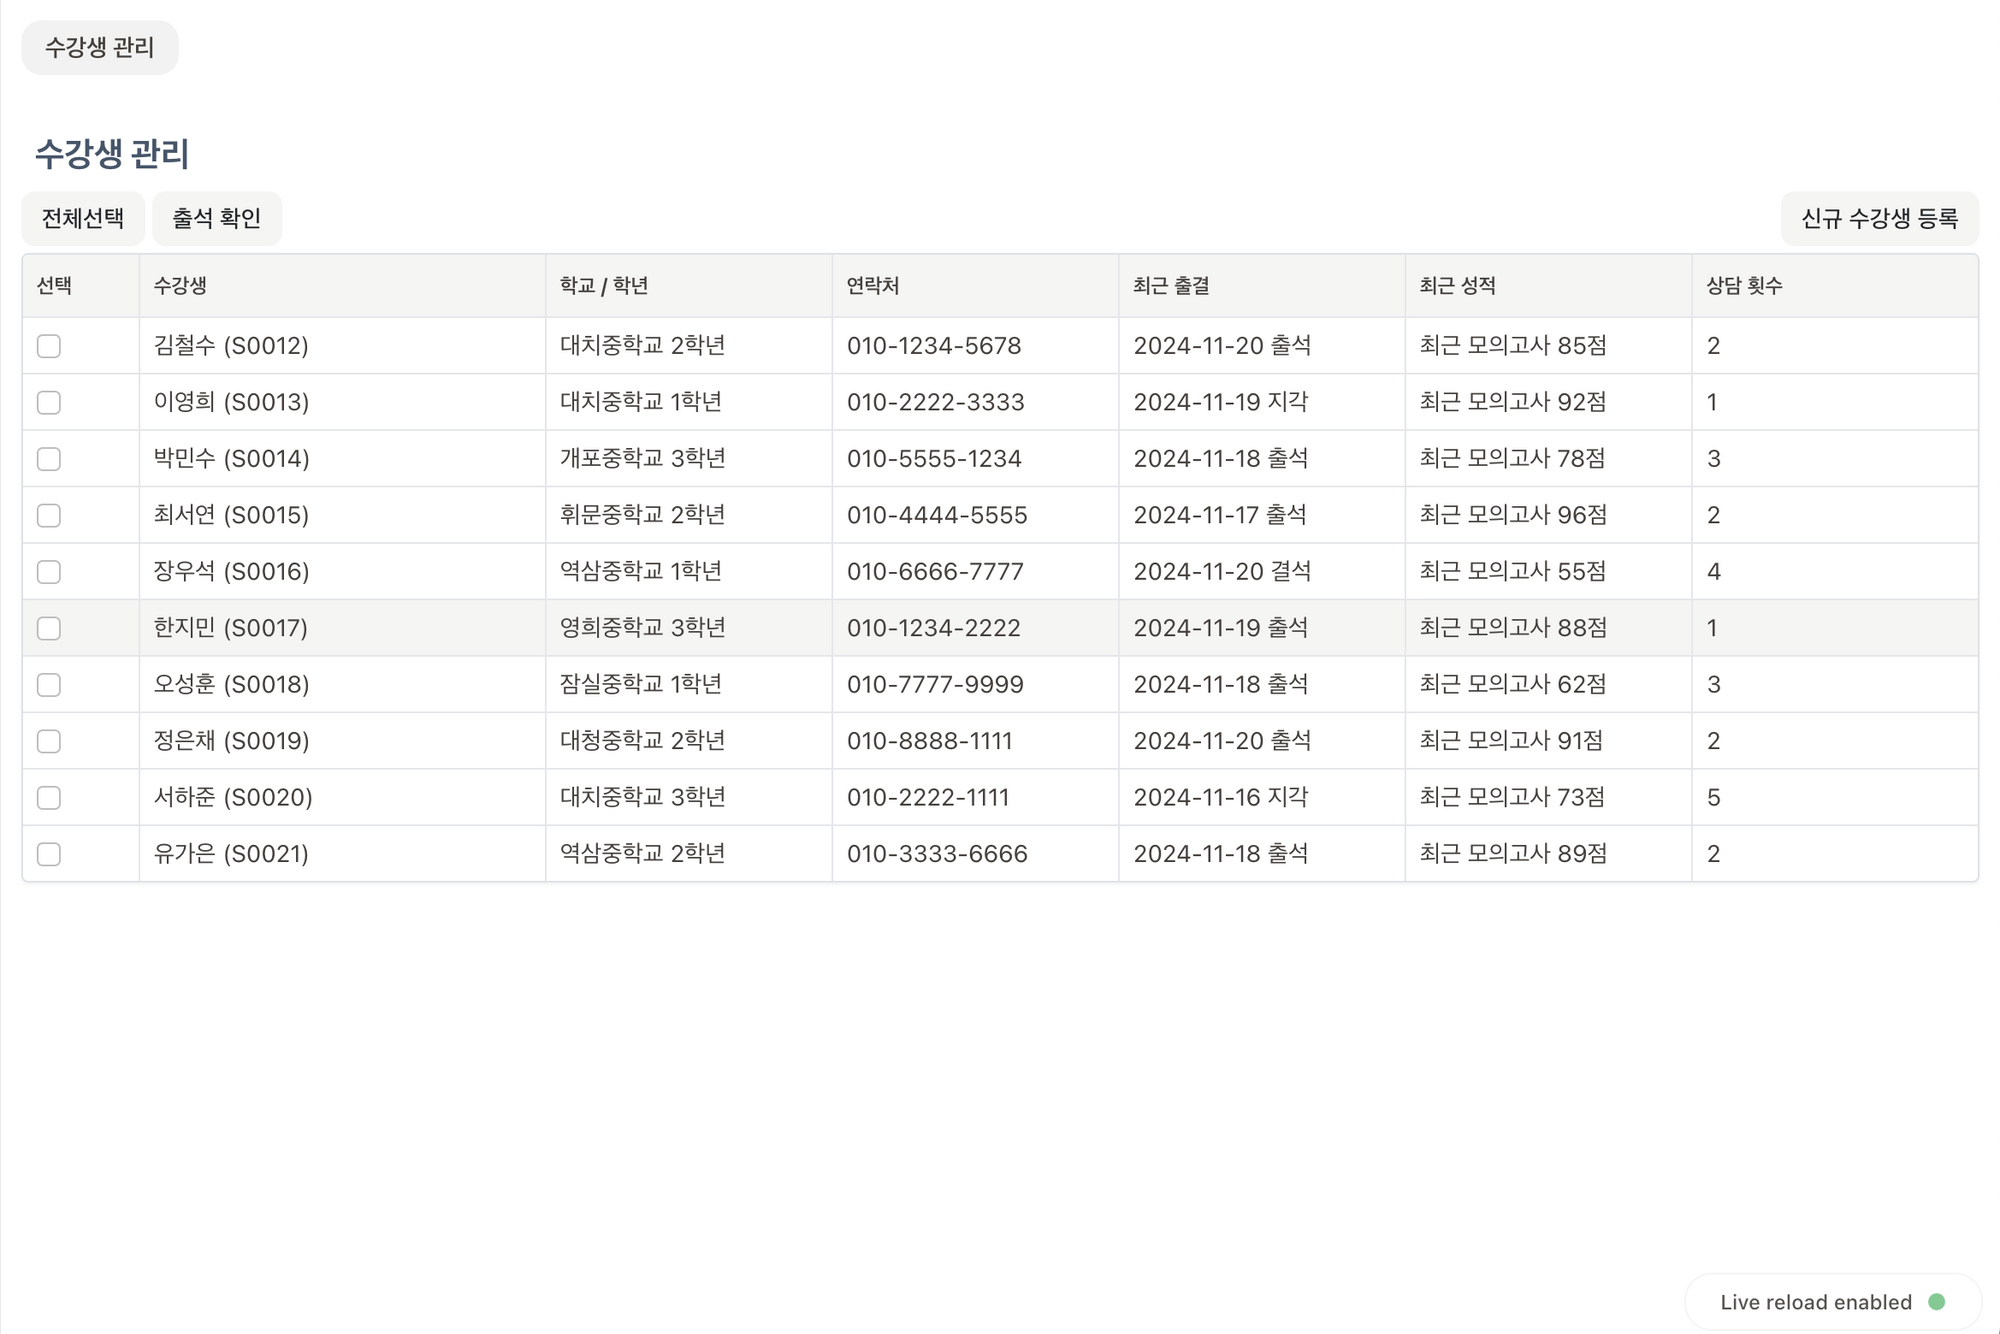Click the 전체선택 button
Screen dimensions: 2000x1334
(x=83, y=218)
